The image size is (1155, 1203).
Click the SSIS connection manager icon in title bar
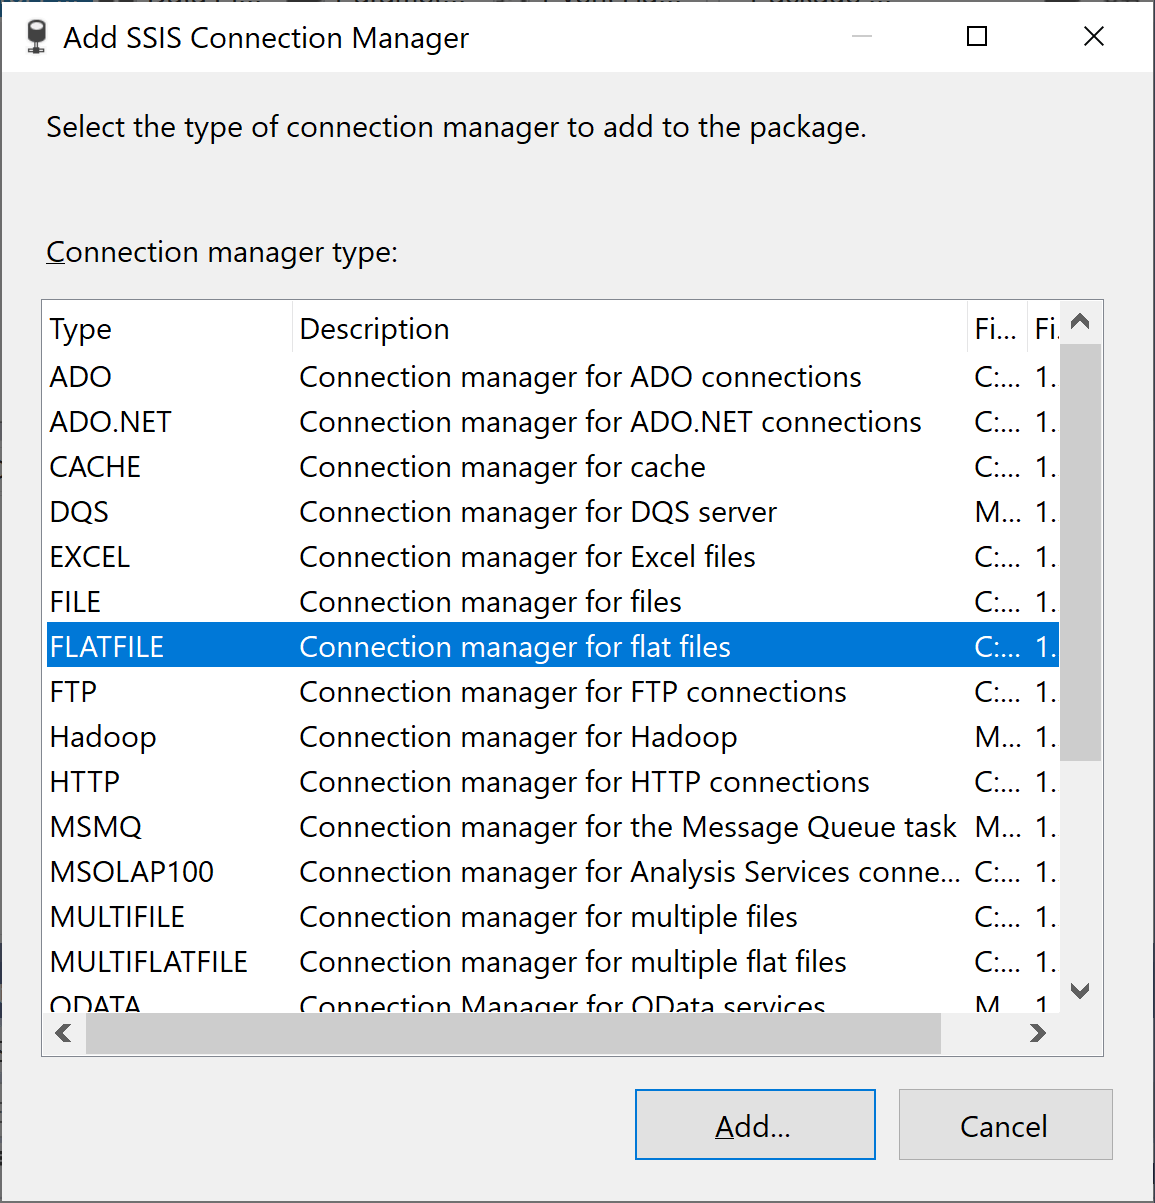(36, 36)
